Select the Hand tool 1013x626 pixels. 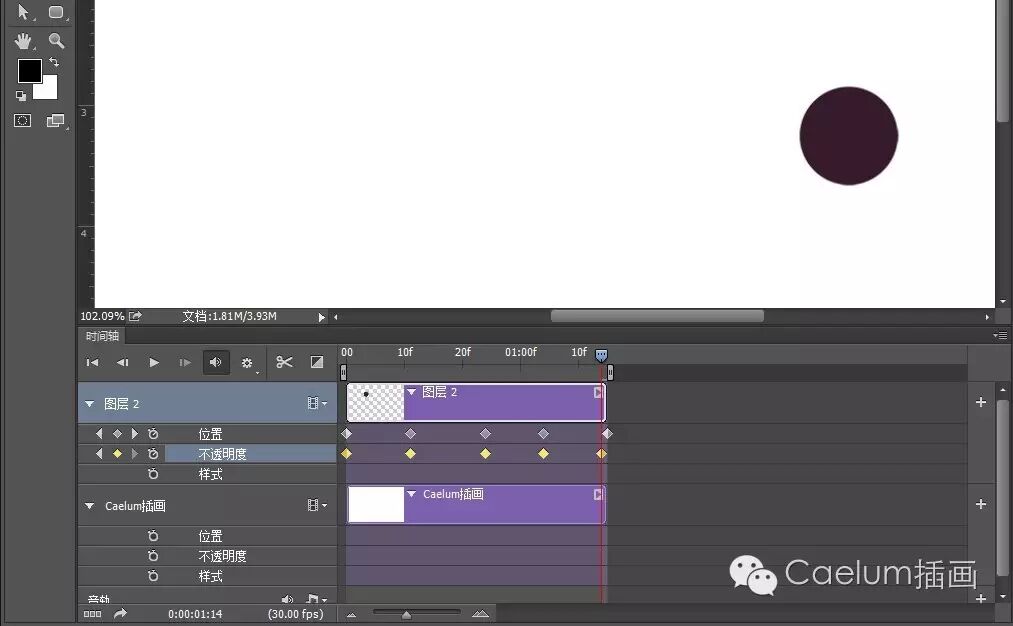pos(22,41)
